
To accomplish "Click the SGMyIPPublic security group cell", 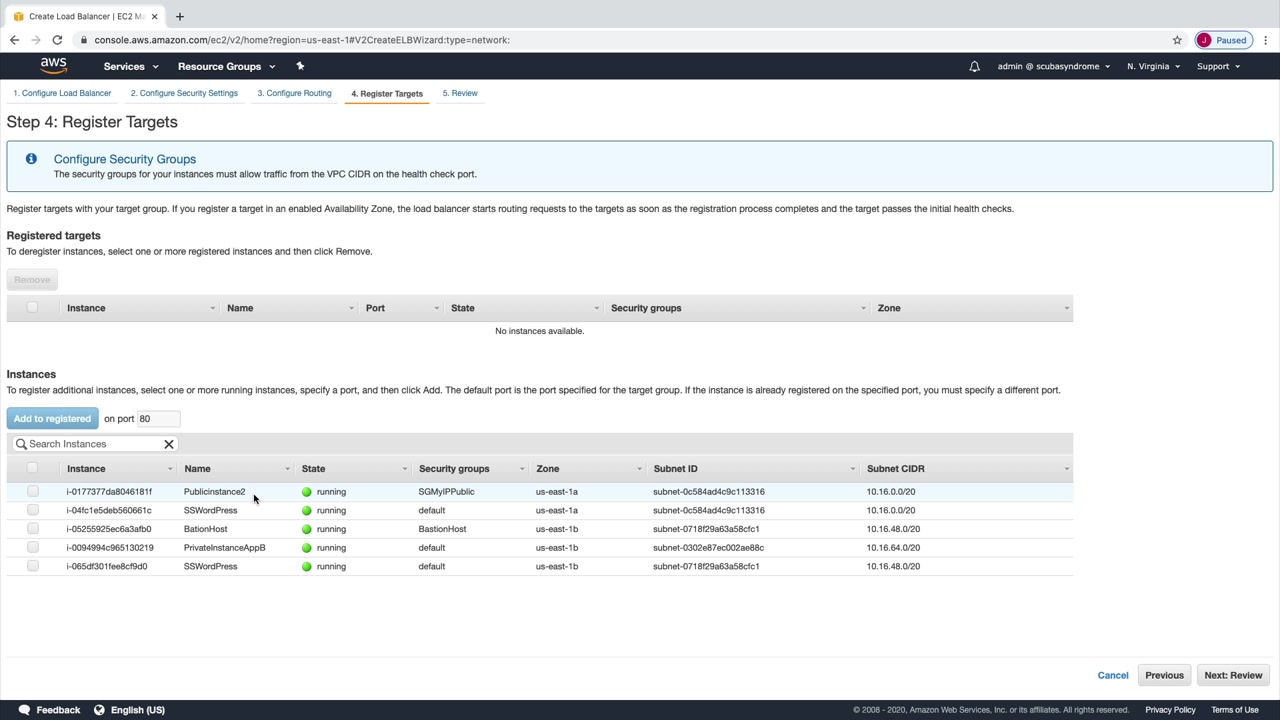I will pos(446,492).
